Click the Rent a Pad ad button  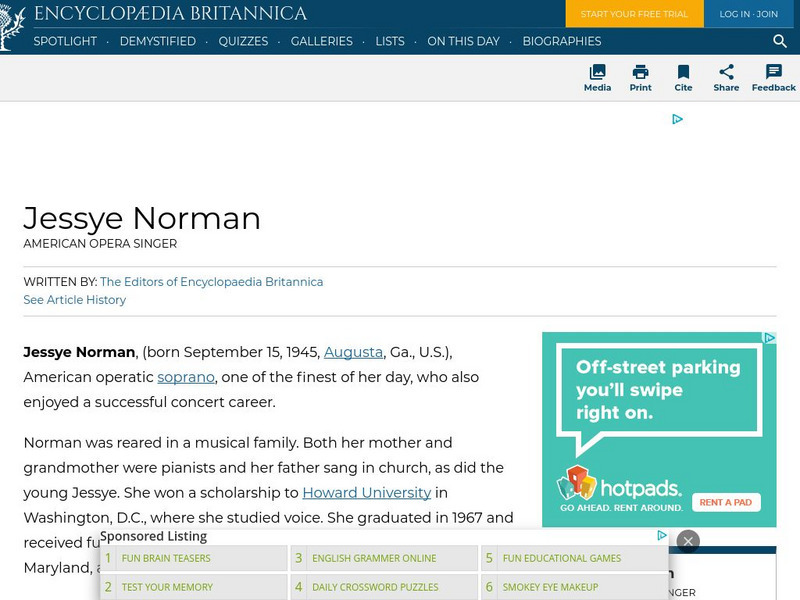(x=725, y=502)
